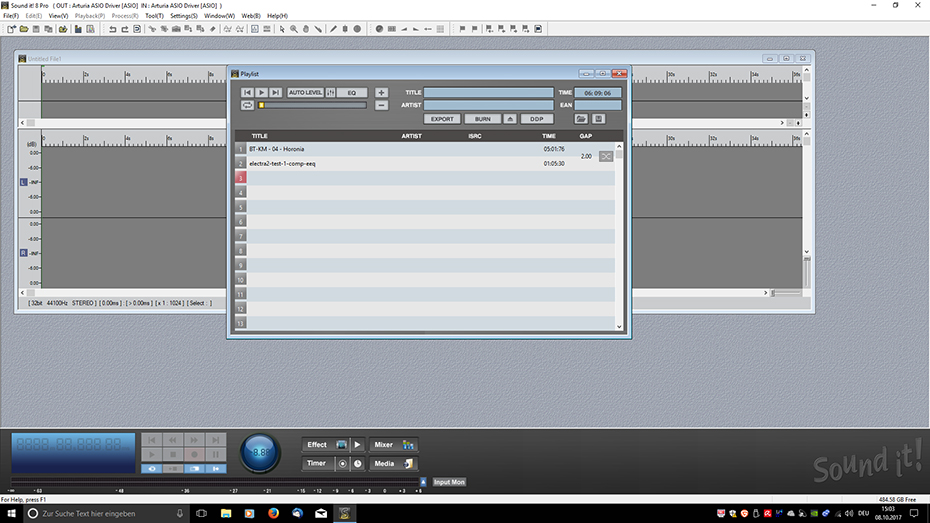Toggle the R channel button
The height and width of the screenshot is (523, 930).
tap(23, 253)
